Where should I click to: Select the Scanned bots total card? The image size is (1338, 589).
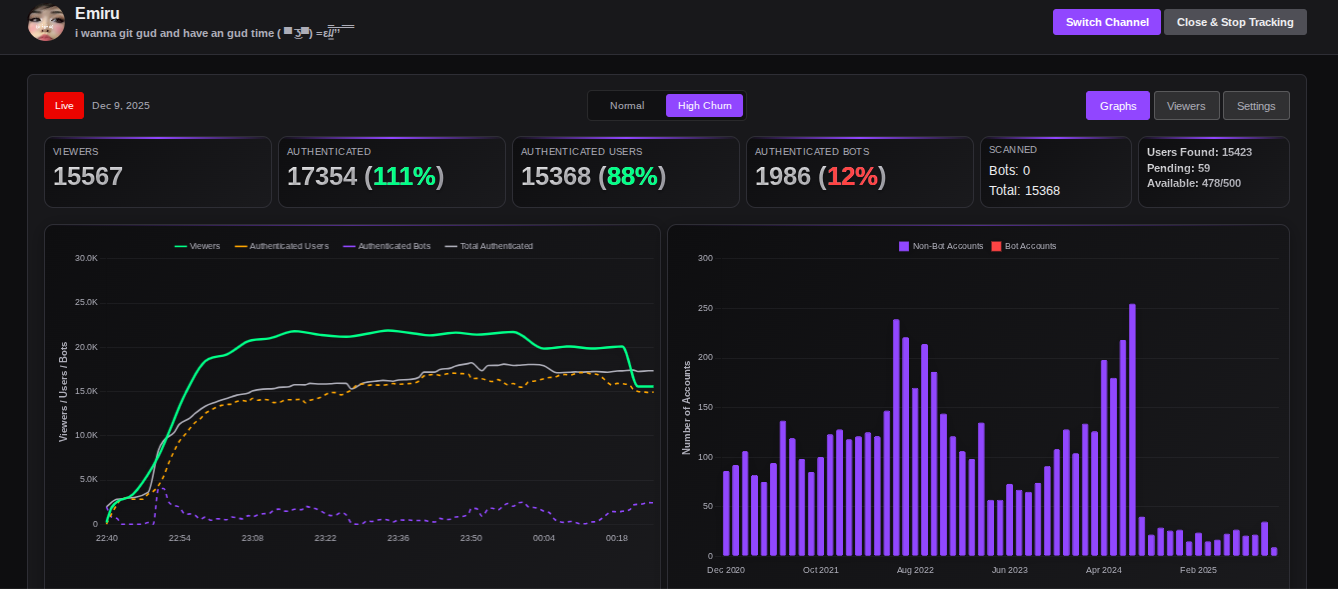[x=1056, y=172]
